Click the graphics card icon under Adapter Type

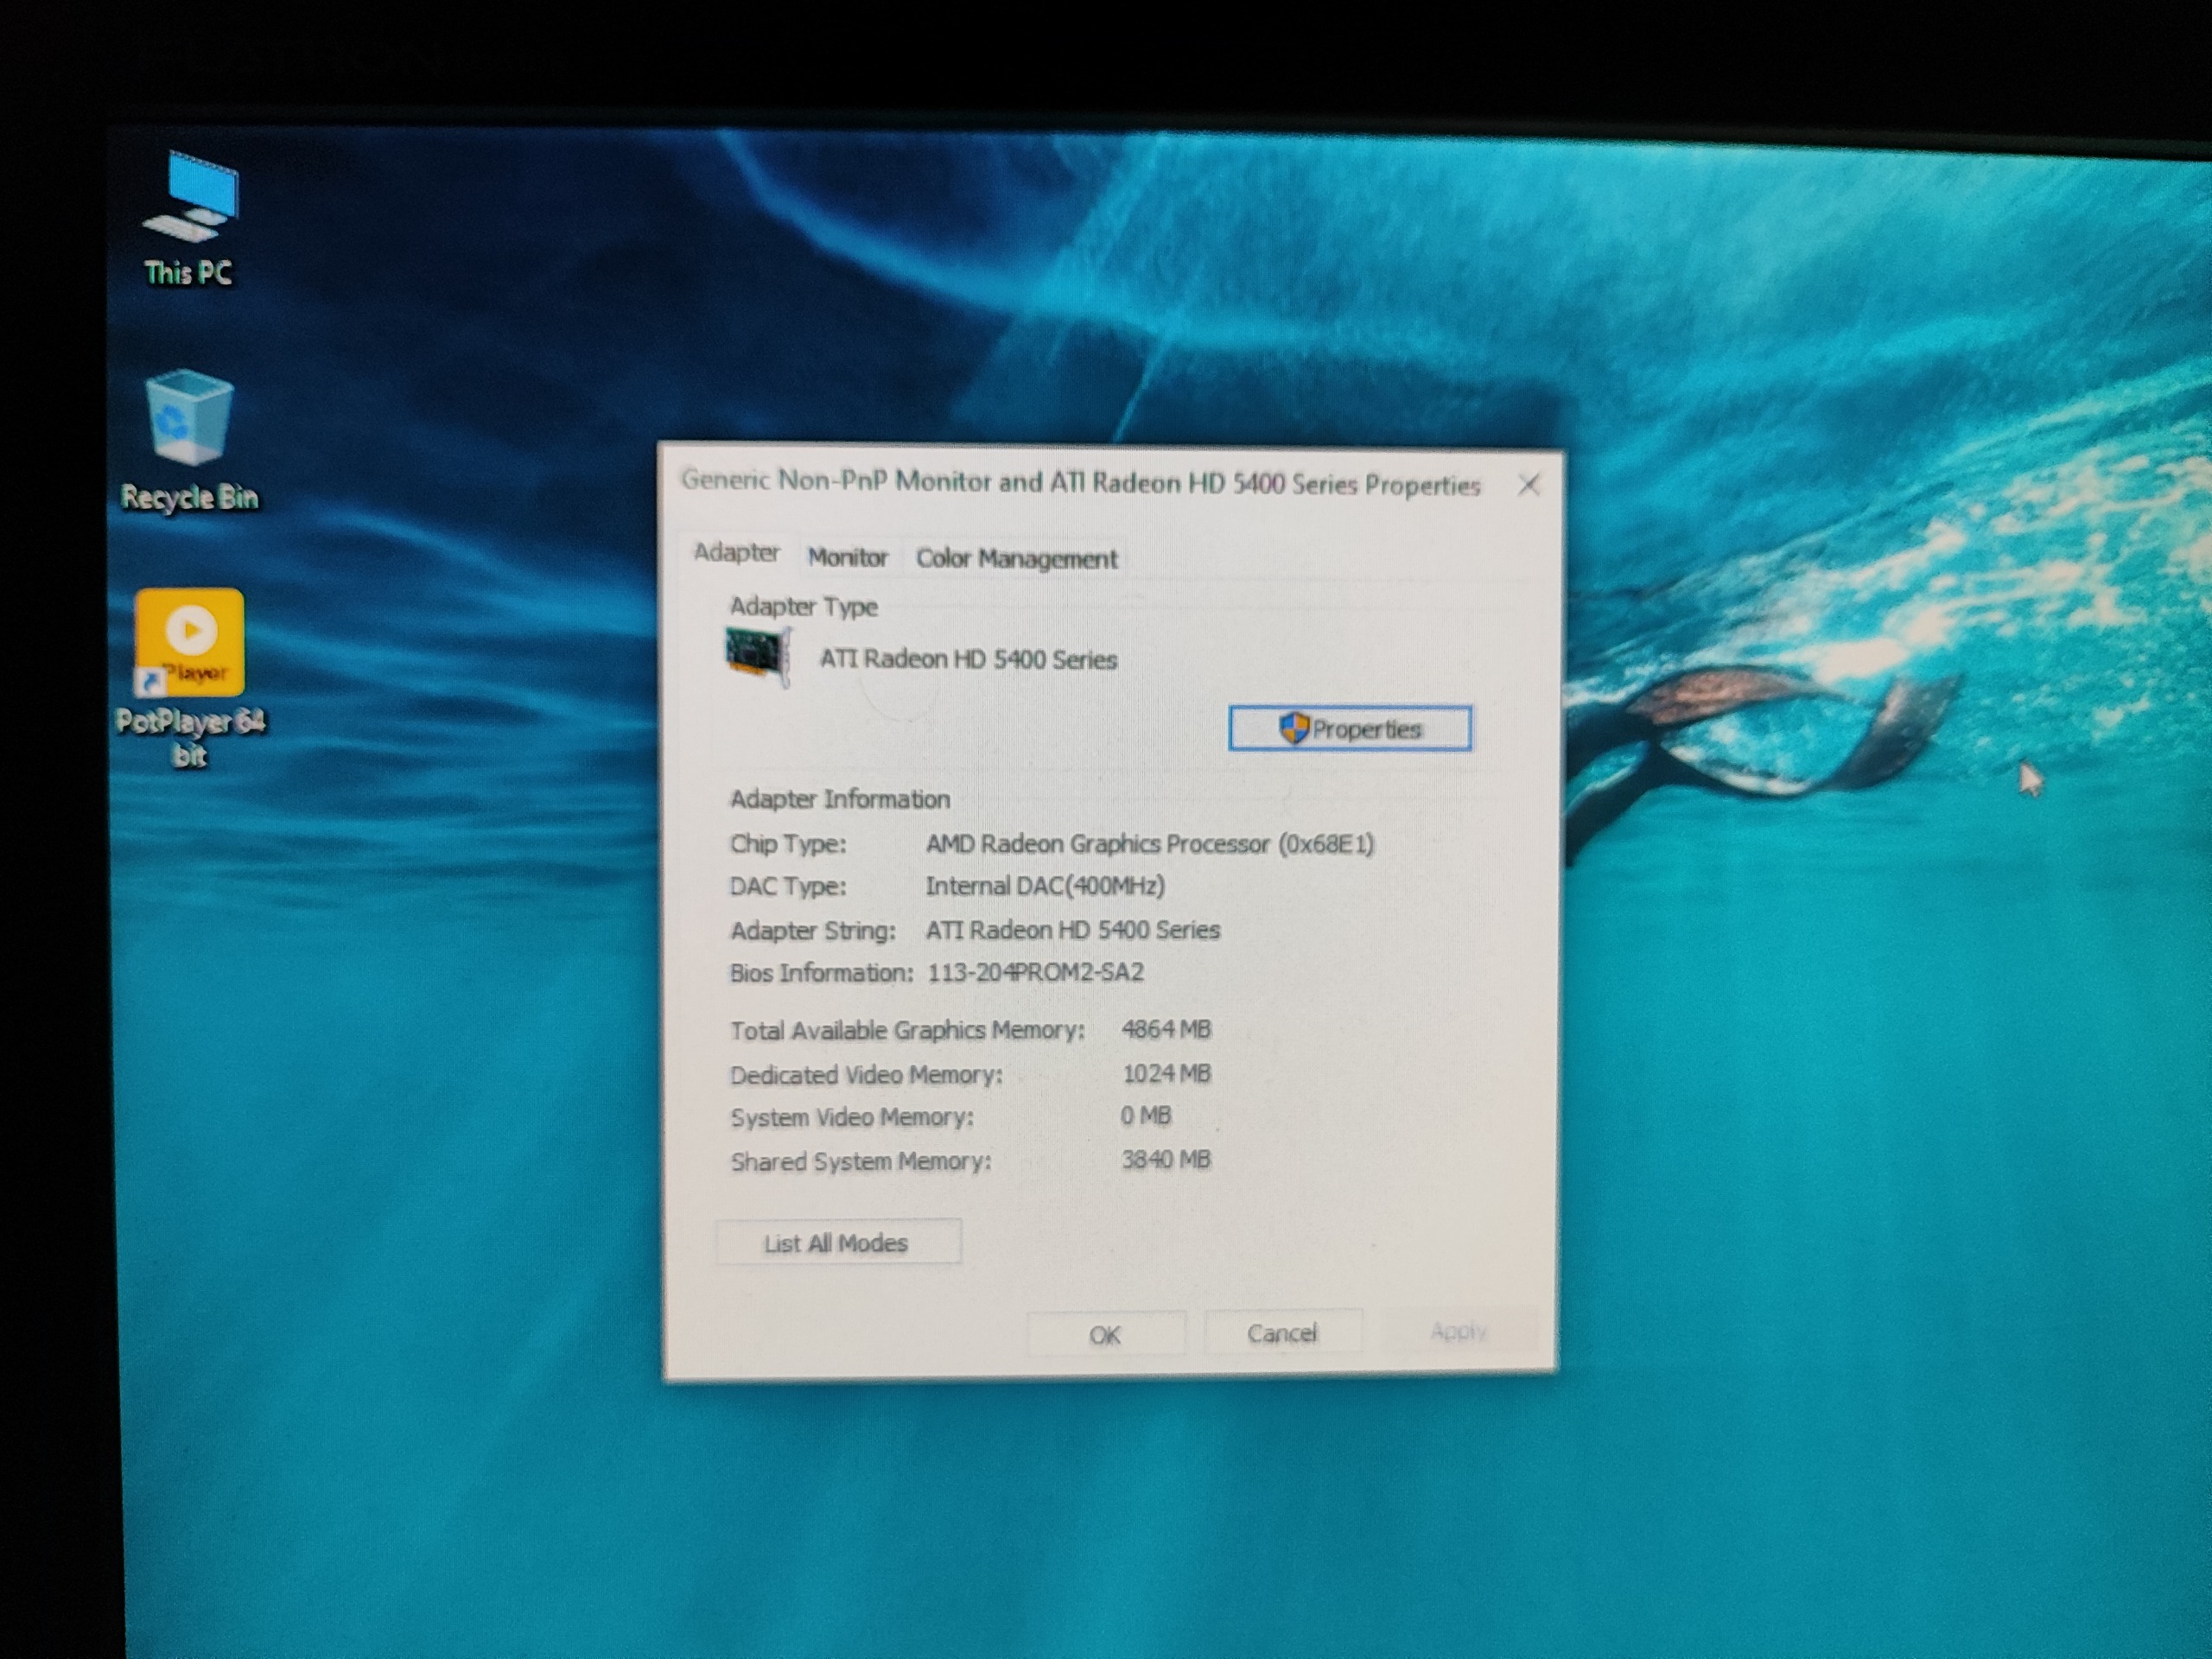coord(757,656)
